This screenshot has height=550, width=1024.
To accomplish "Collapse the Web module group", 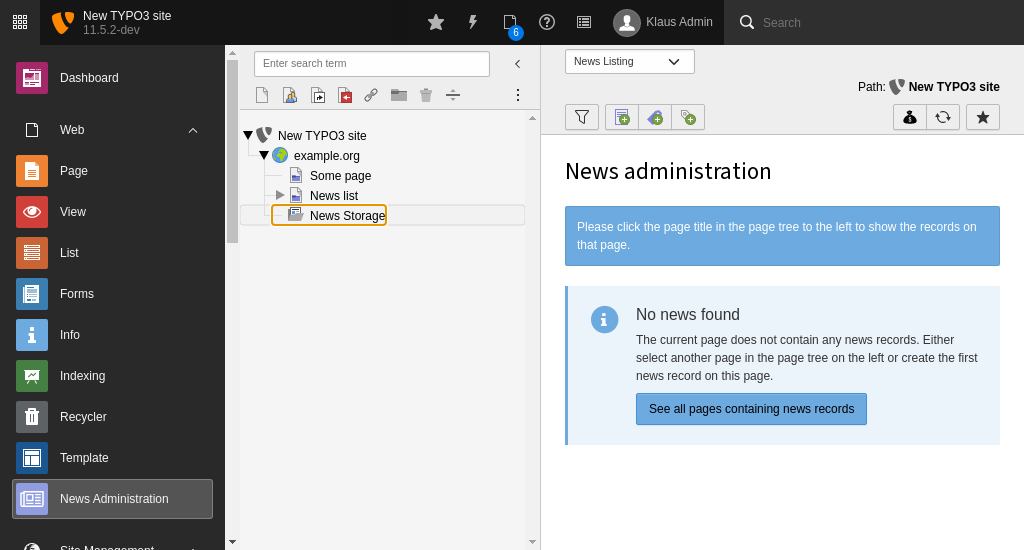I will click(193, 130).
